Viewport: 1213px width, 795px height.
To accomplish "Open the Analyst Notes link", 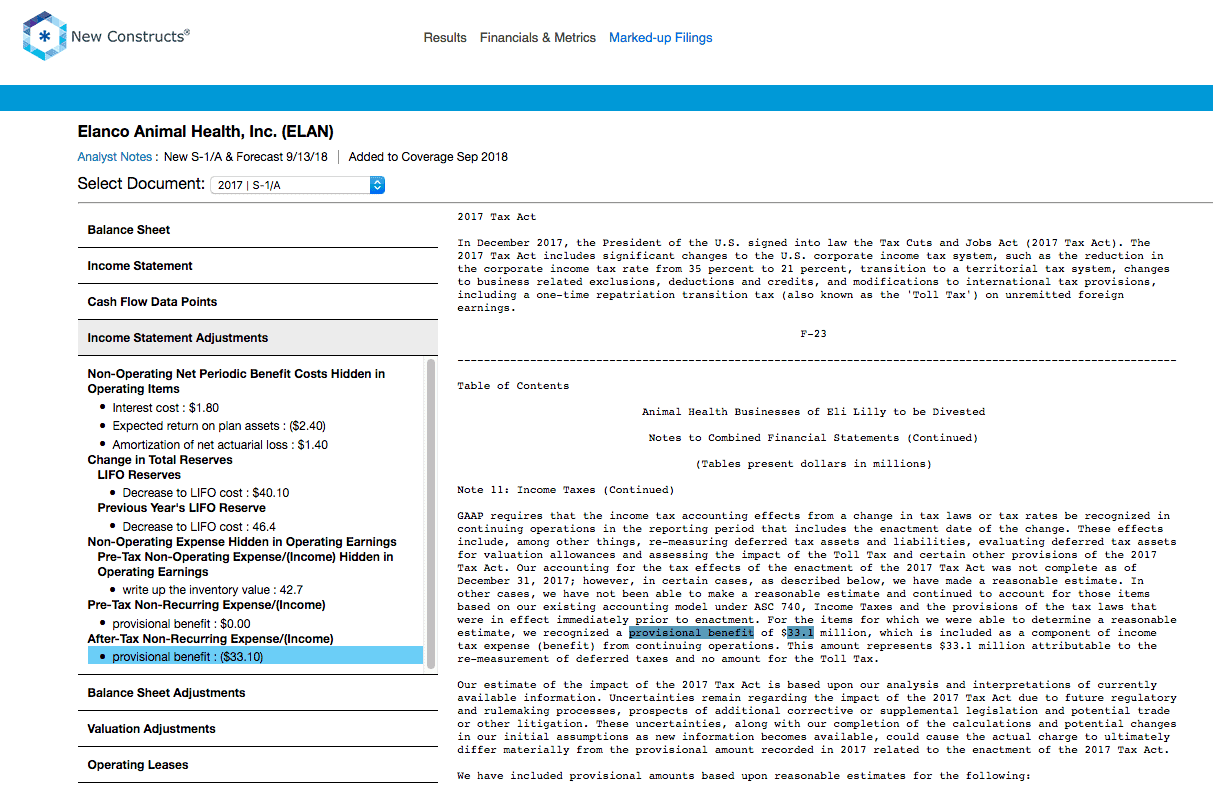I will 115,157.
